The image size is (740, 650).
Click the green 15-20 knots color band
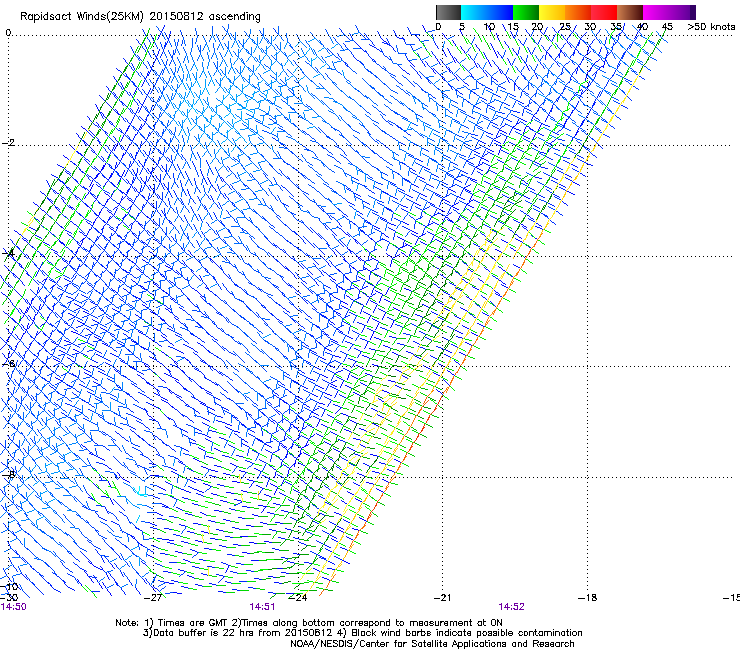[x=526, y=12]
